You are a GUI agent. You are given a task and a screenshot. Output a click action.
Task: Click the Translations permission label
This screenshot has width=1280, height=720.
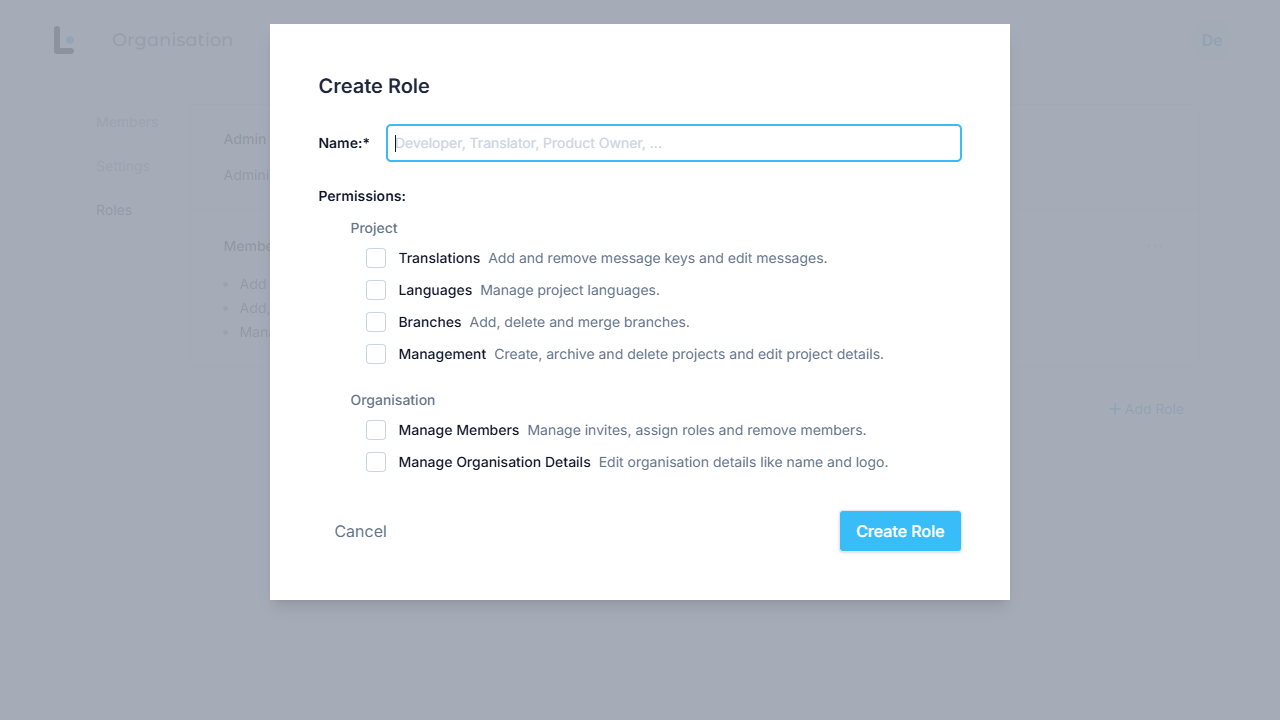tap(439, 258)
